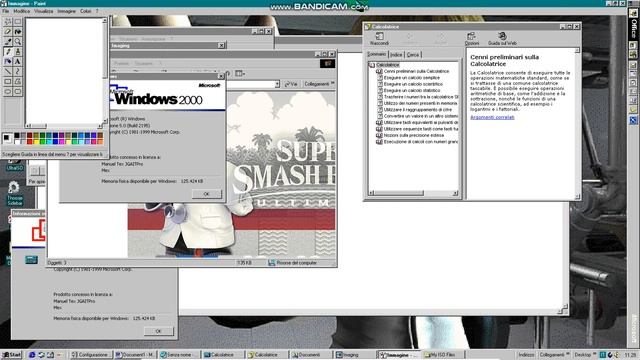640x360 pixels.
Task: Select the Pencil tool in Paint
Action: pos(8,51)
